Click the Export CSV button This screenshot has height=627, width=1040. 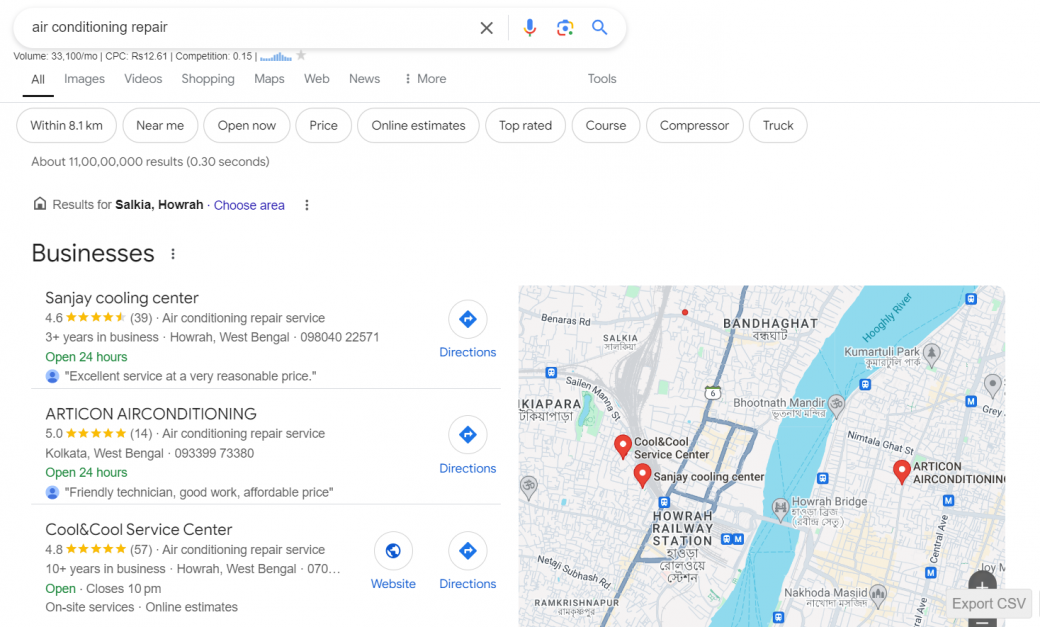point(988,604)
